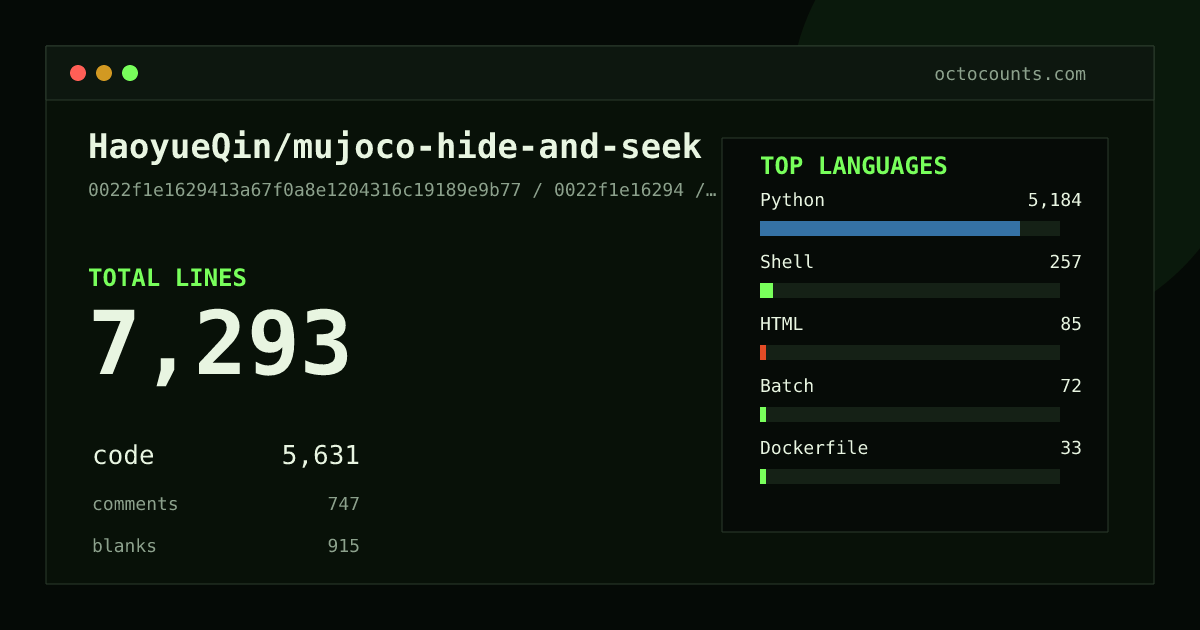Click the blue Python progress bar
The width and height of the screenshot is (1200, 630).
pos(890,228)
